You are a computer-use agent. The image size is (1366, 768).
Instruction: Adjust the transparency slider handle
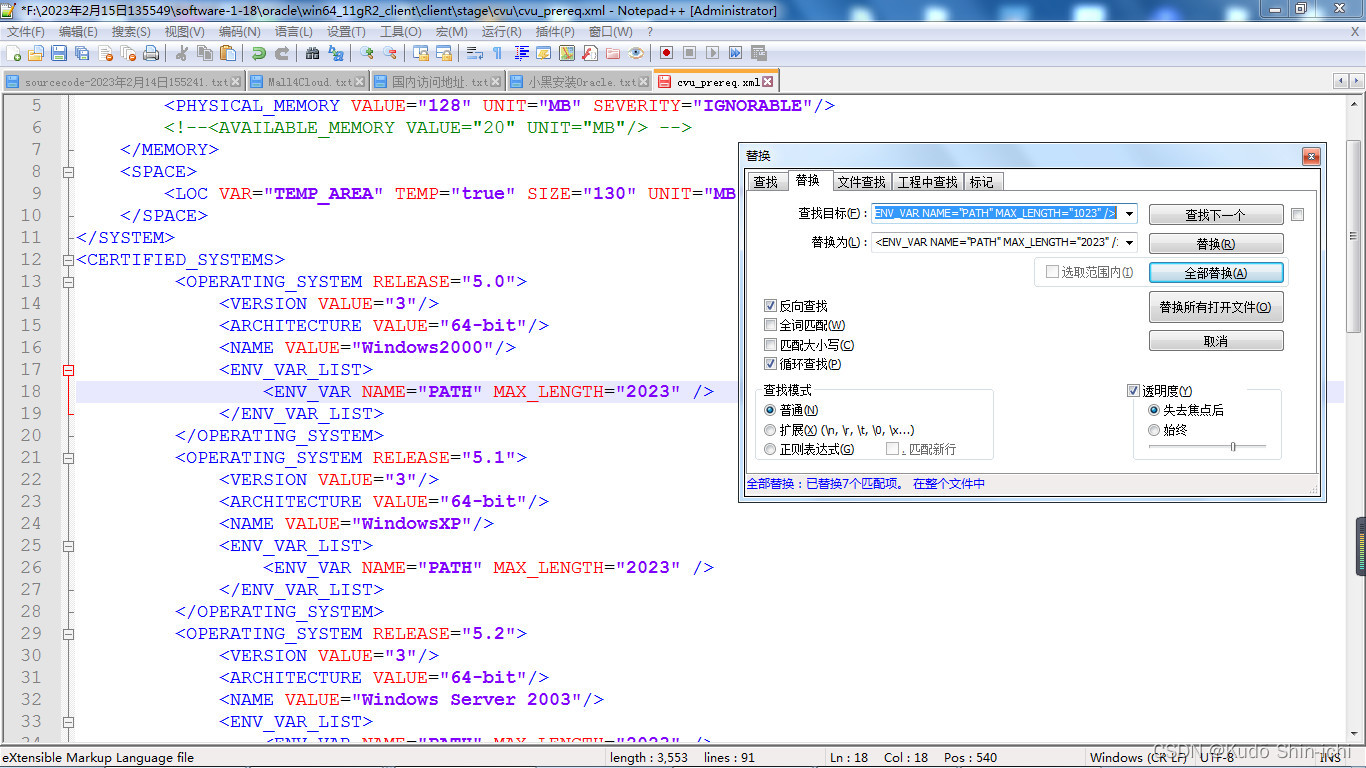[1233, 446]
